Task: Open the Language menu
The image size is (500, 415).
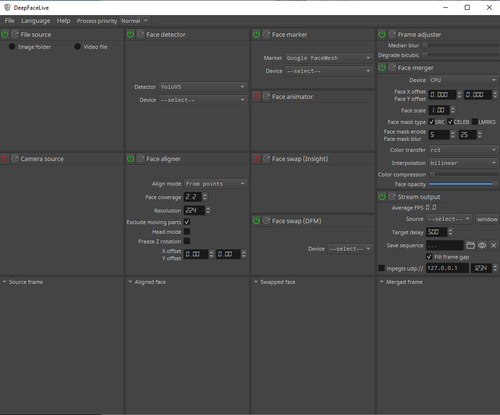Action: 35,21
